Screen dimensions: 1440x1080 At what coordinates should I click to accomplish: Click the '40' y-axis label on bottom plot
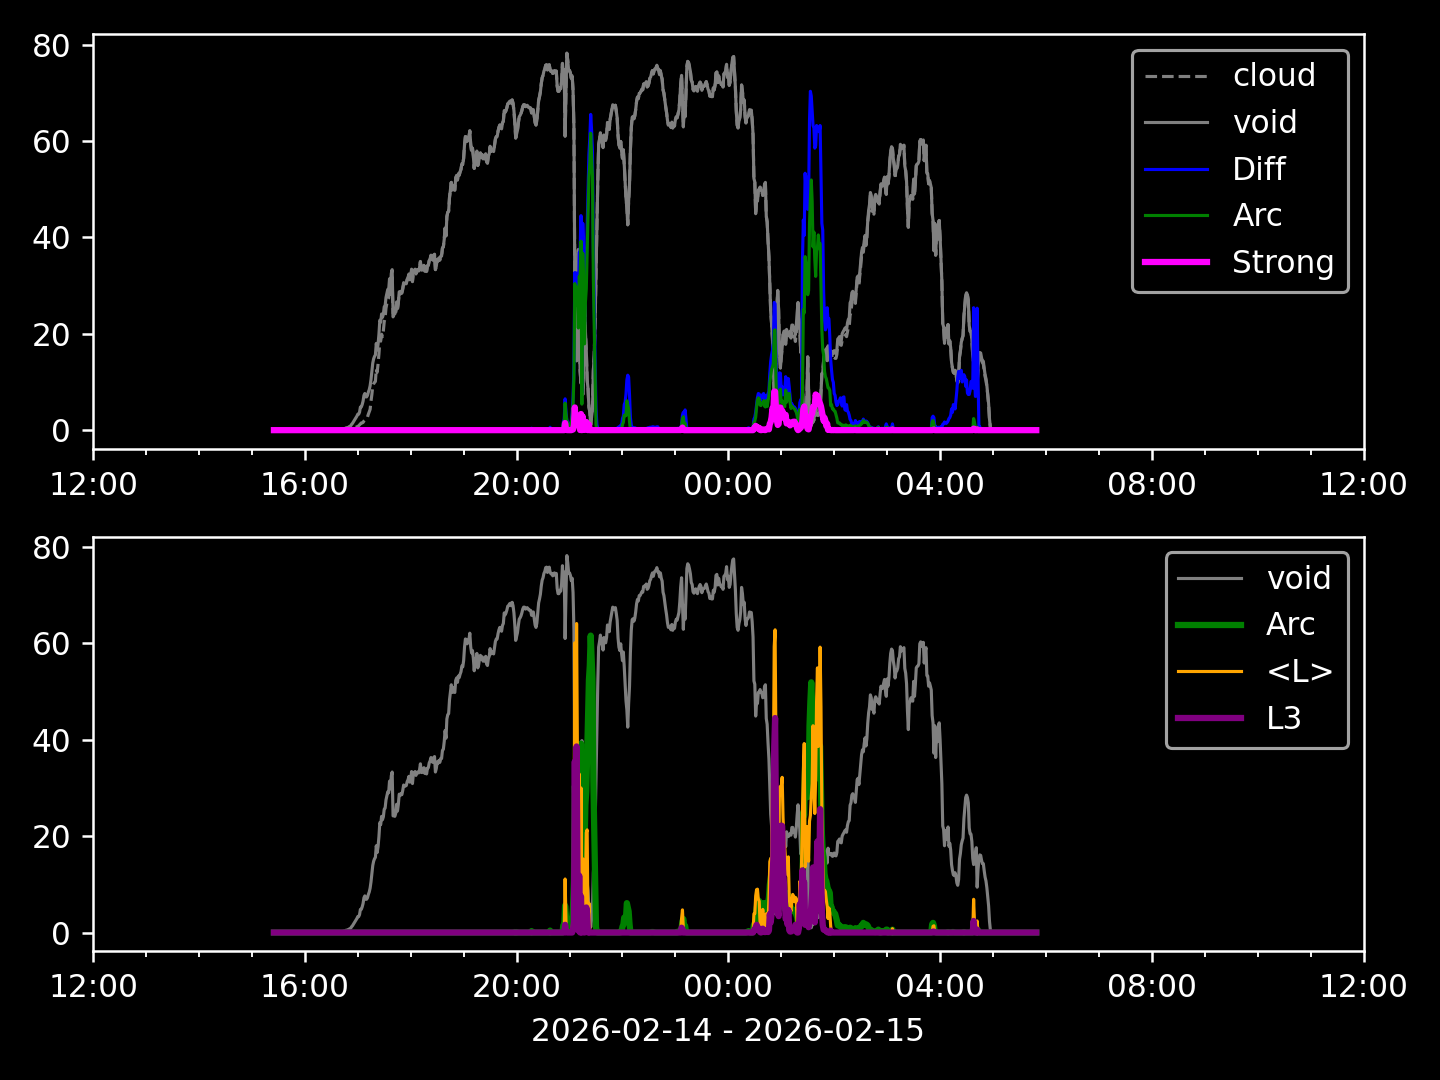(51, 741)
